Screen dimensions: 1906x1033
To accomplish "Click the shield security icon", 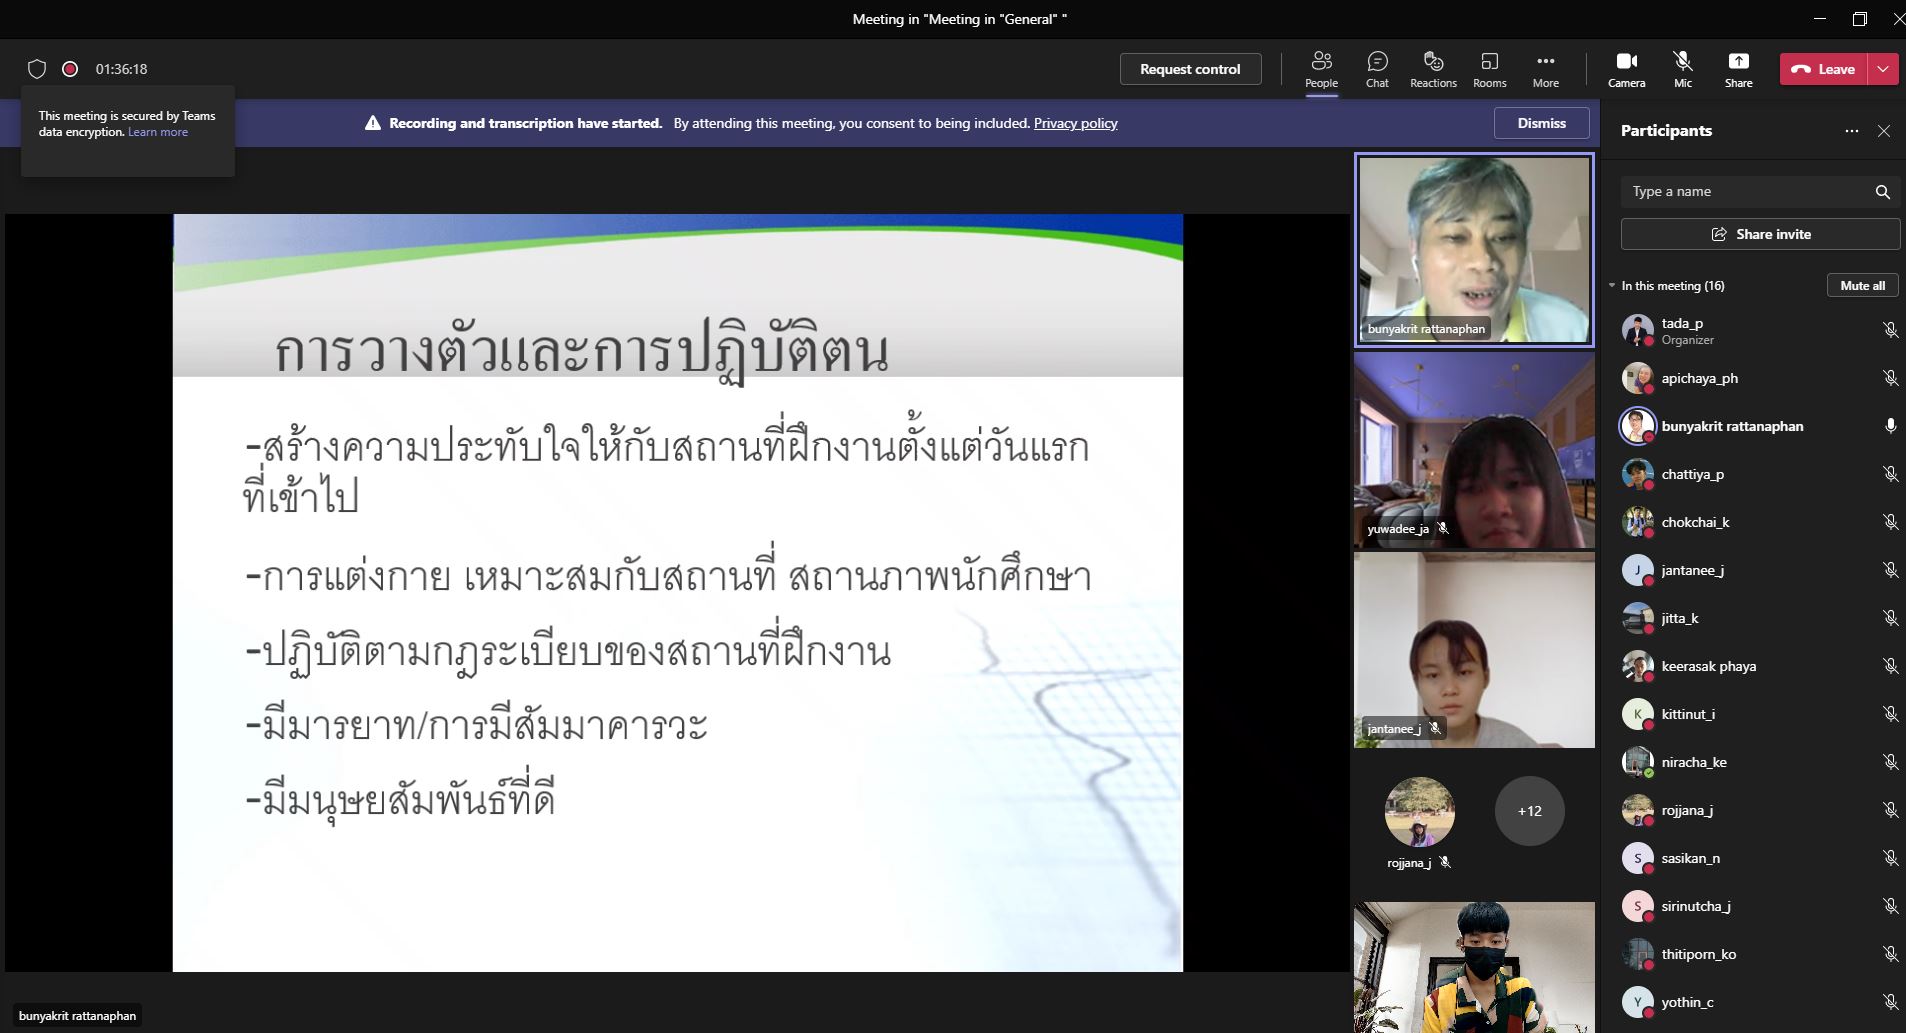I will point(37,69).
